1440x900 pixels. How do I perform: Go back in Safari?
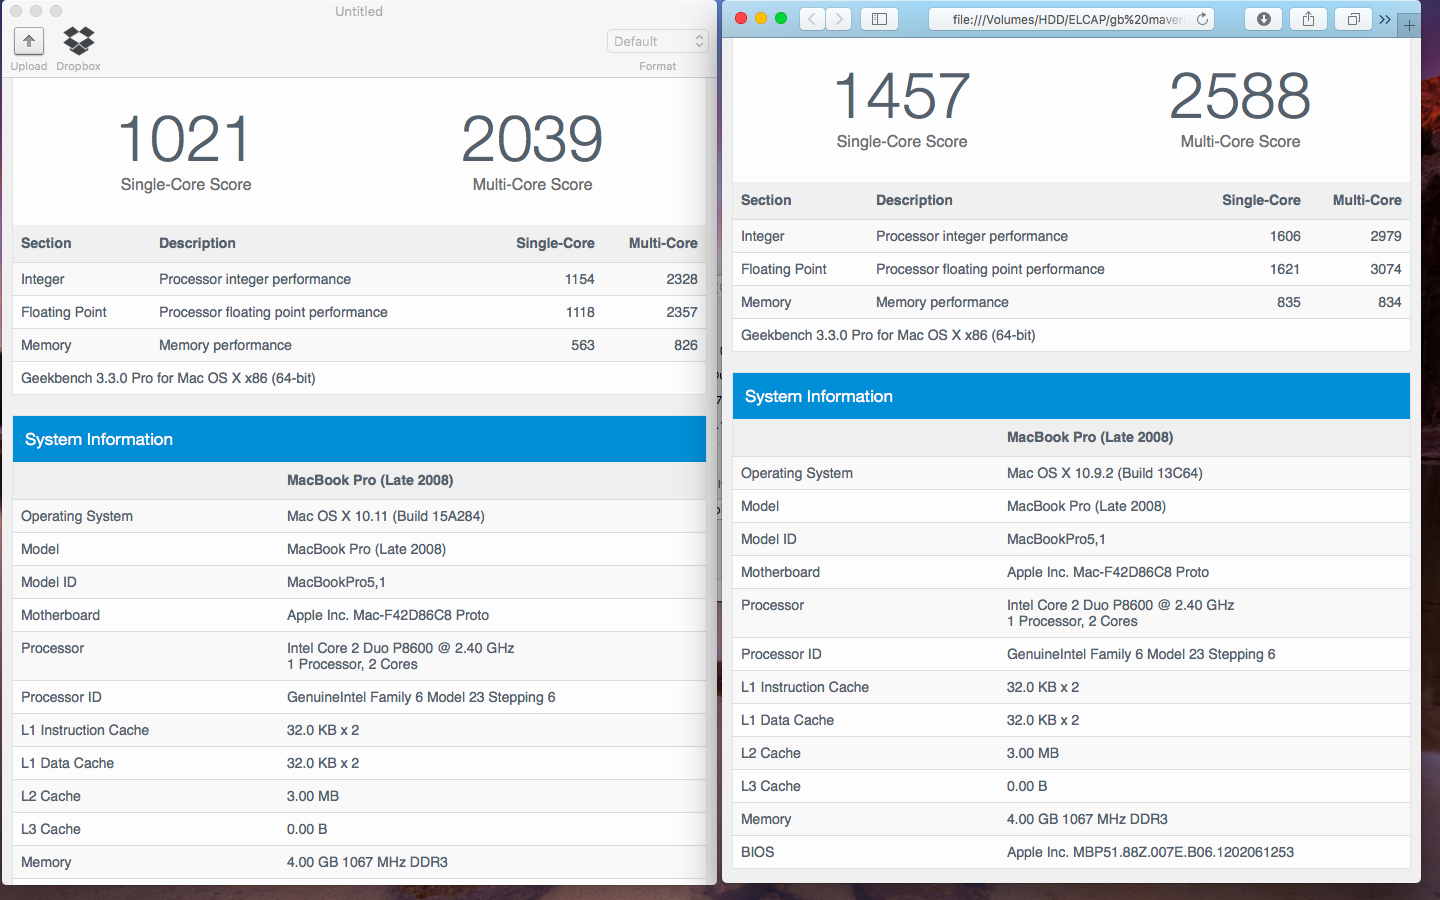[x=813, y=19]
